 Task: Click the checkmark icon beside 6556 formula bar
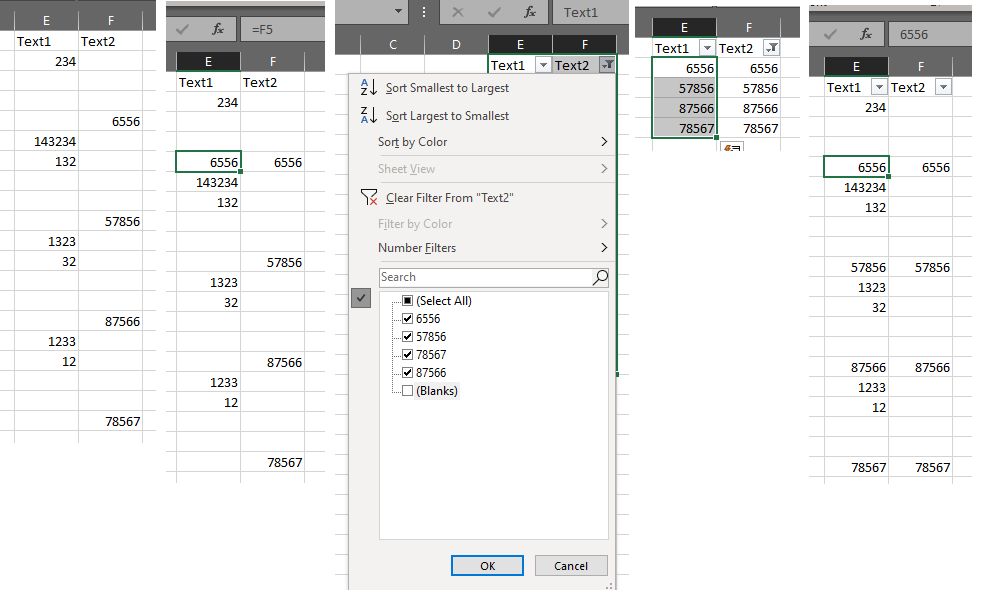point(830,34)
